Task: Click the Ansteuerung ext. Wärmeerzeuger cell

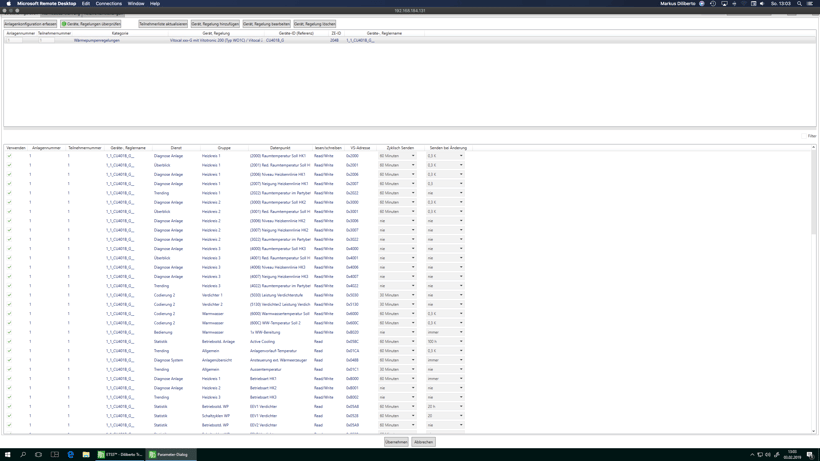Action: click(278, 360)
